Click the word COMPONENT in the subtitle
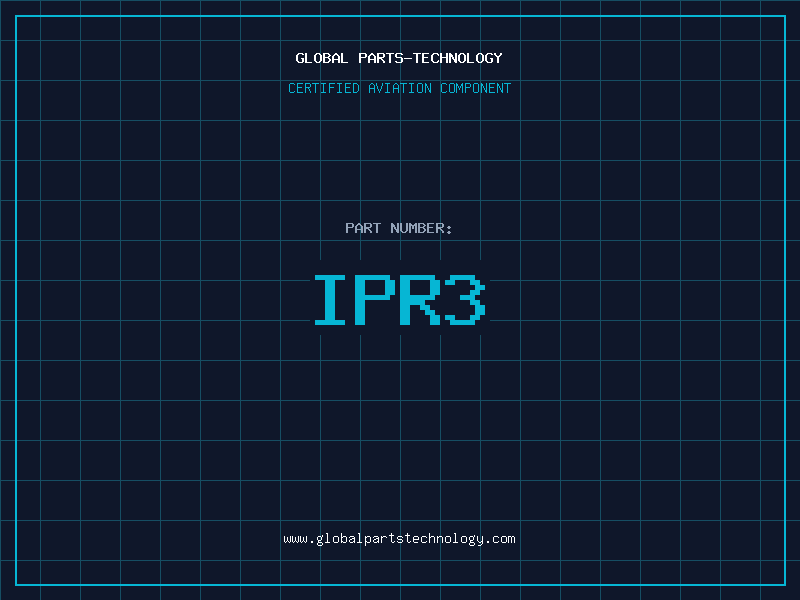Screen dimensions: 800x600 476,89
